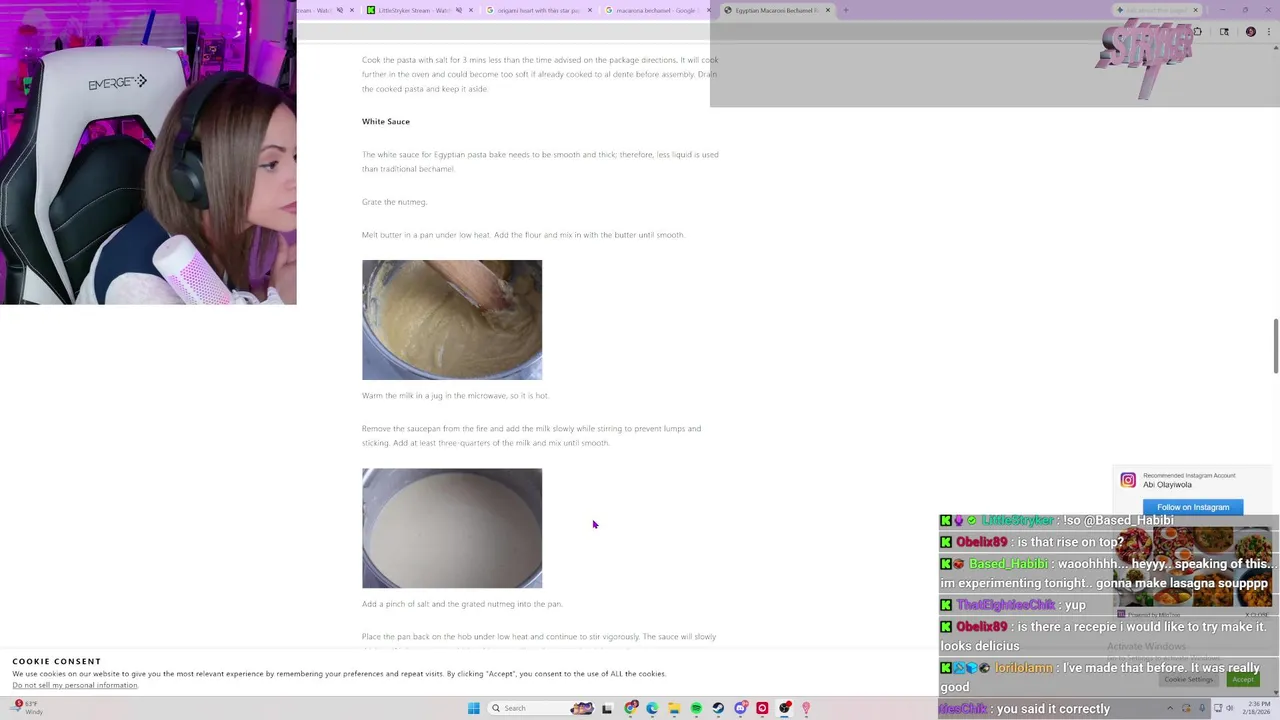Mute icon on the LittleStryker Stream tab
This screenshot has height=720, width=1280.
point(459,10)
